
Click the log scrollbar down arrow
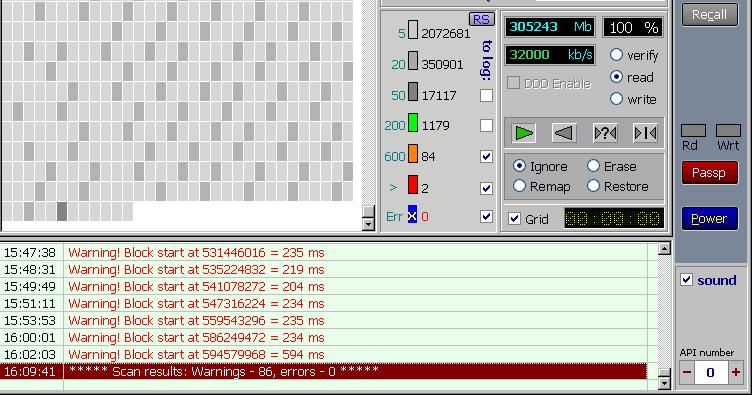click(x=664, y=383)
